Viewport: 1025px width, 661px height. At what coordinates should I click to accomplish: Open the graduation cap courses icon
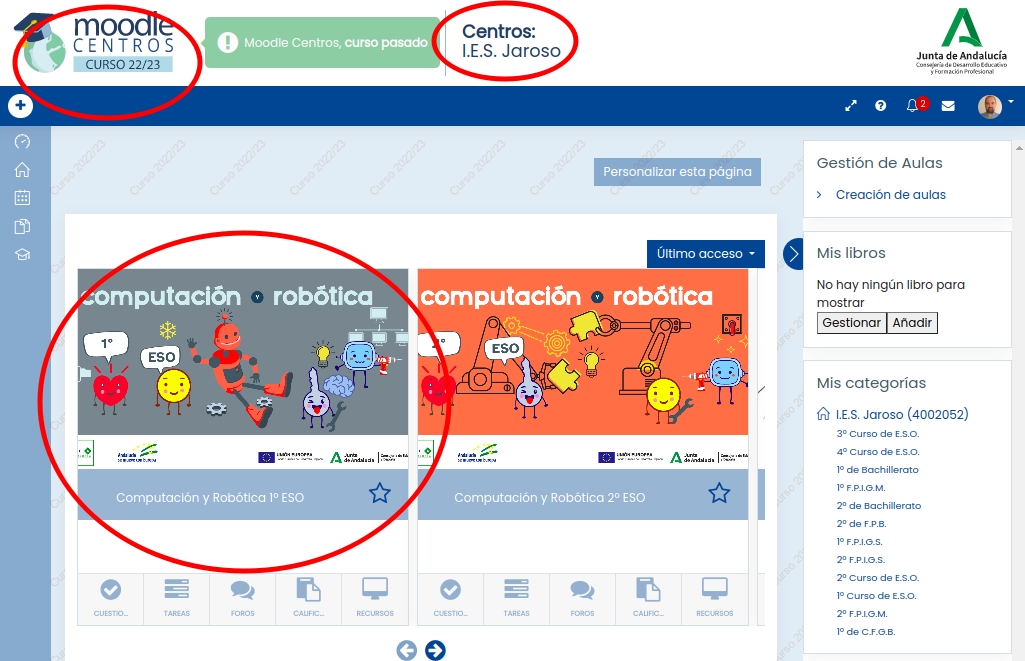point(22,254)
